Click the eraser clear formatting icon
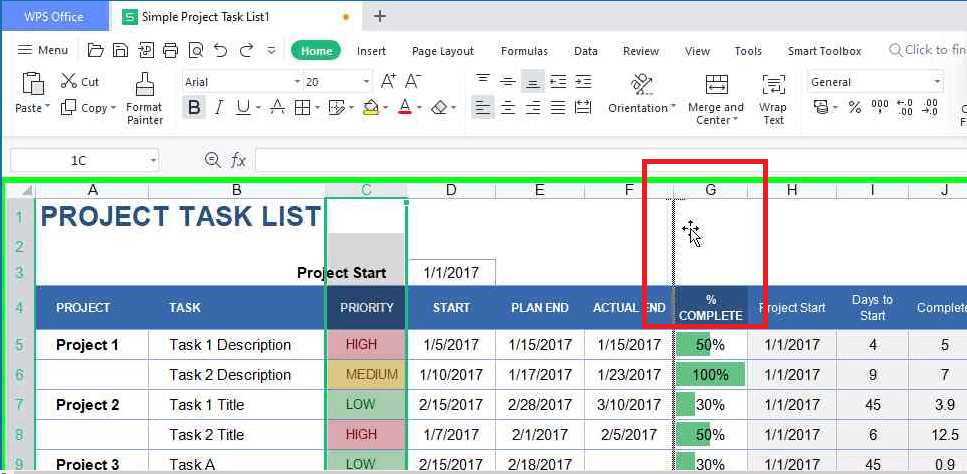Screen dimensions: 967x474 click(439, 108)
